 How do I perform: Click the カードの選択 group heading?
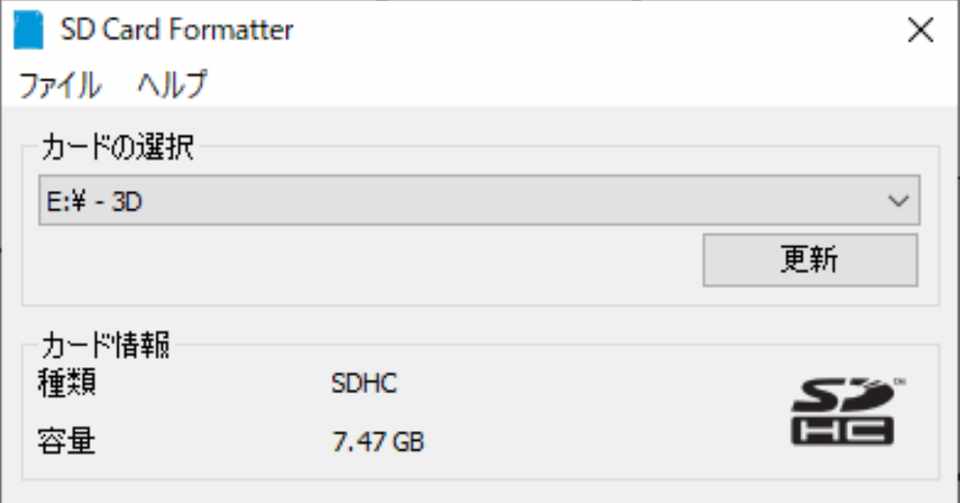(117, 149)
